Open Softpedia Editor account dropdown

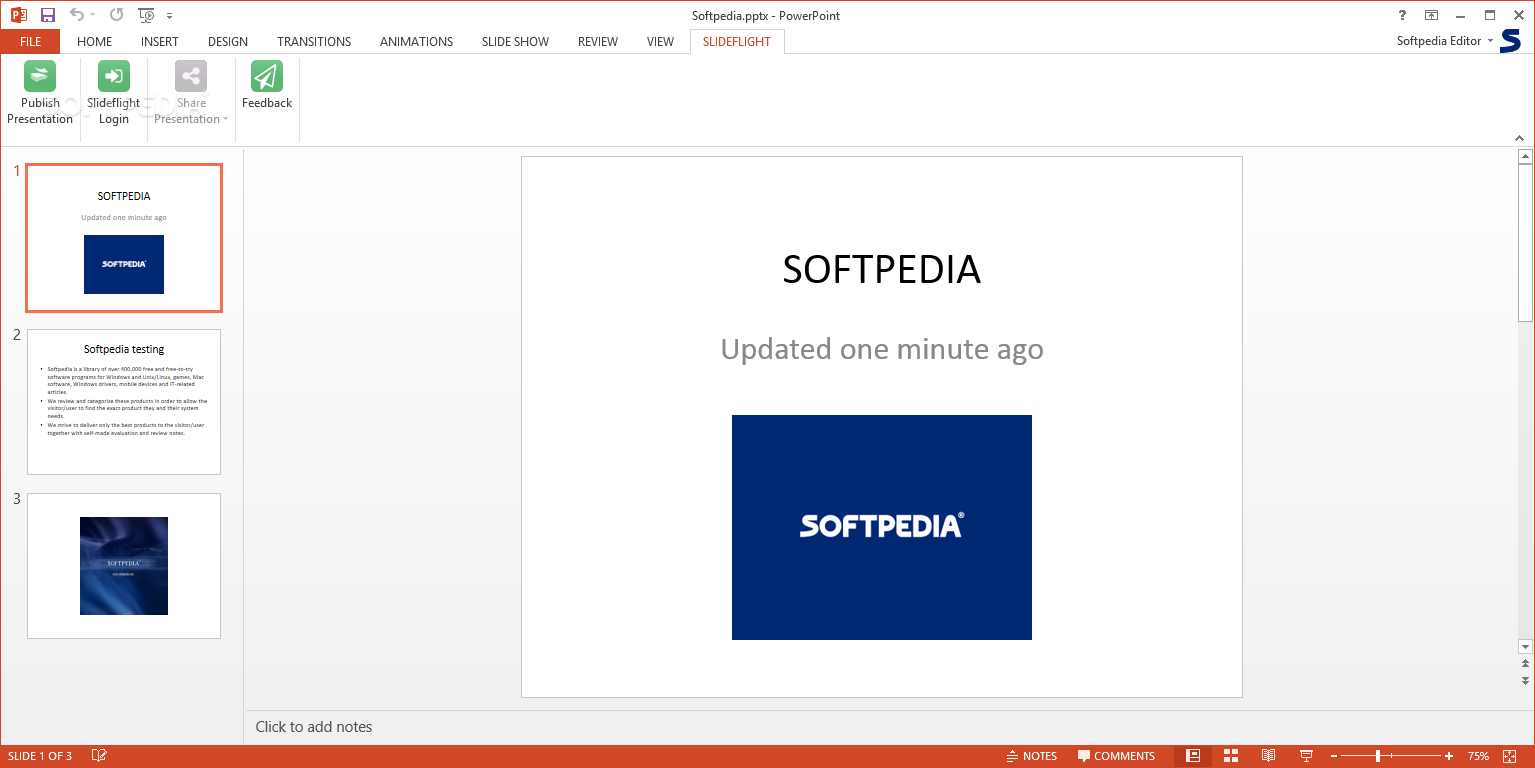(x=1445, y=41)
